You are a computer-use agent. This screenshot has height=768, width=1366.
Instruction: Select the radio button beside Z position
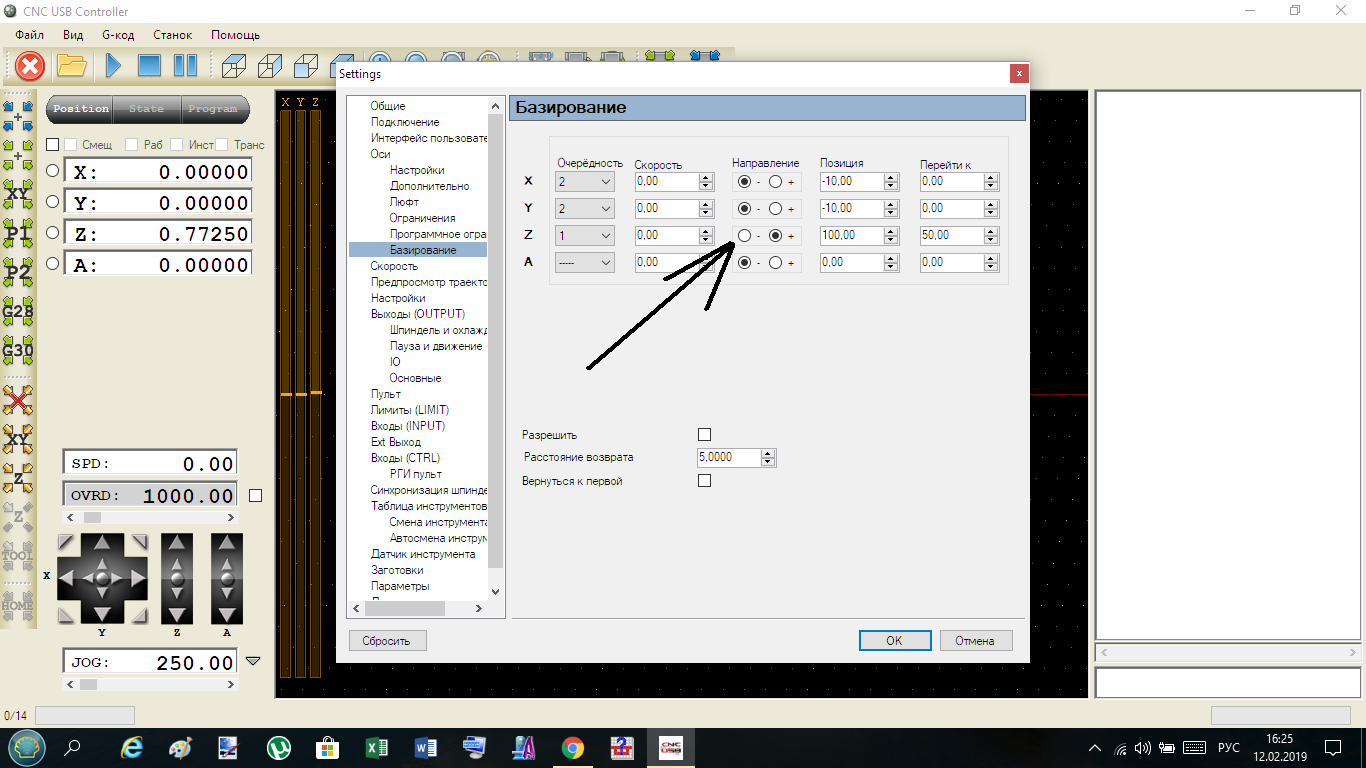click(53, 233)
